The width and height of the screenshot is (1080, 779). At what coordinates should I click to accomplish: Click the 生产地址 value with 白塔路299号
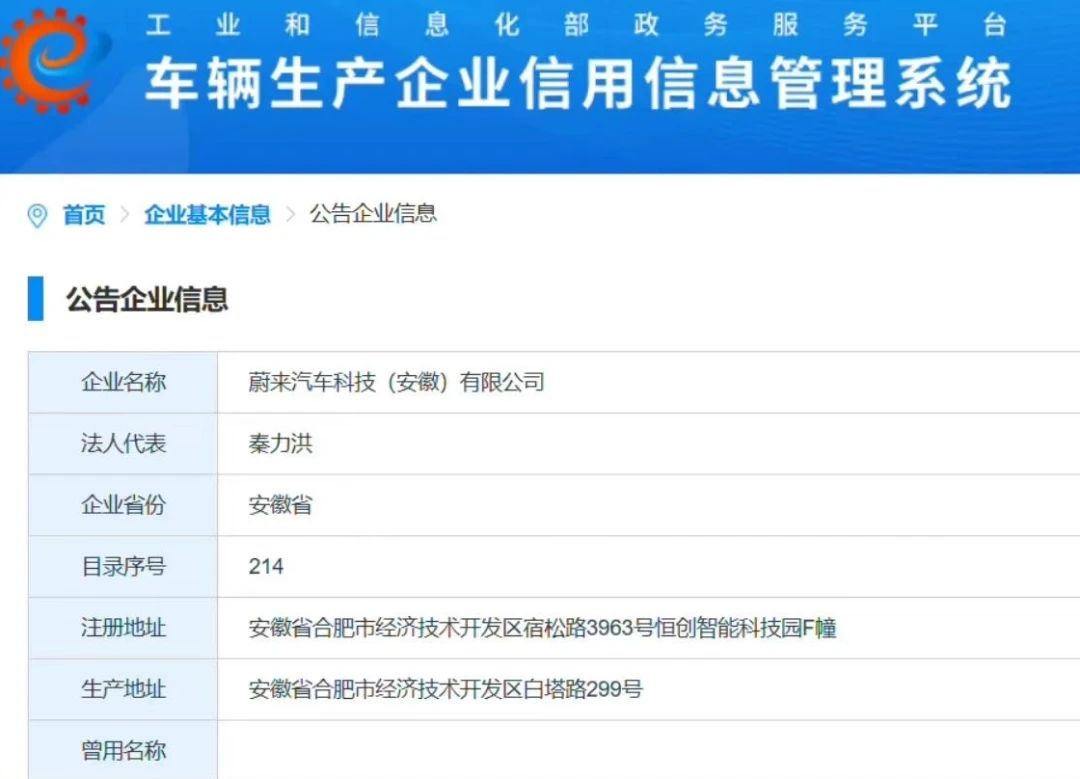[x=445, y=690]
